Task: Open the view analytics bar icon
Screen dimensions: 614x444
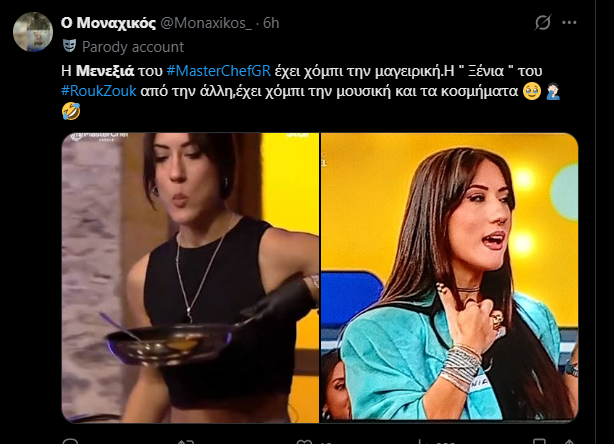Action: [421, 442]
